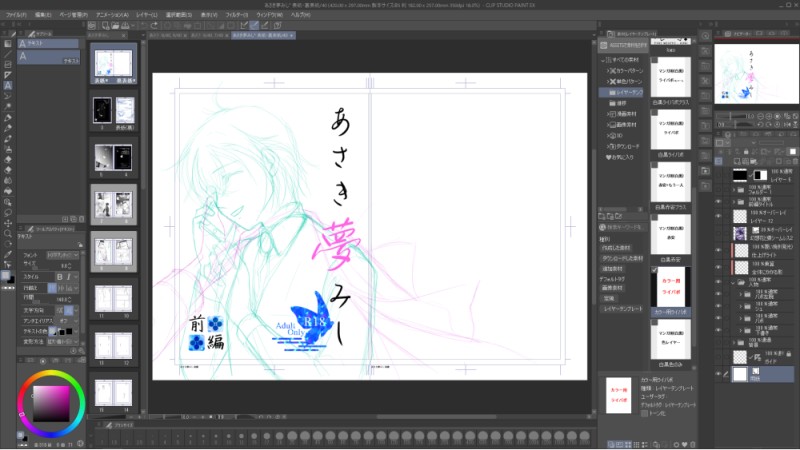Toggle checkbox on 白黒ライパボ material thumbnail
This screenshot has width=800, height=450.
pos(654,113)
